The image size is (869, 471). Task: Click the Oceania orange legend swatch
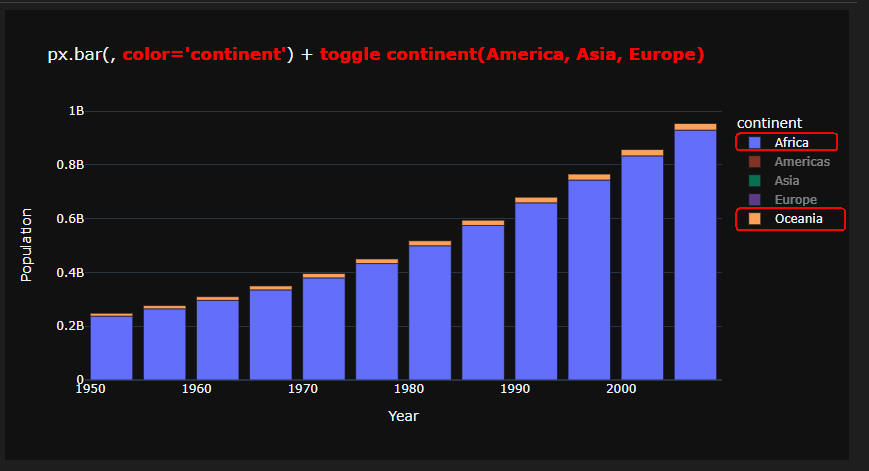[x=754, y=219]
